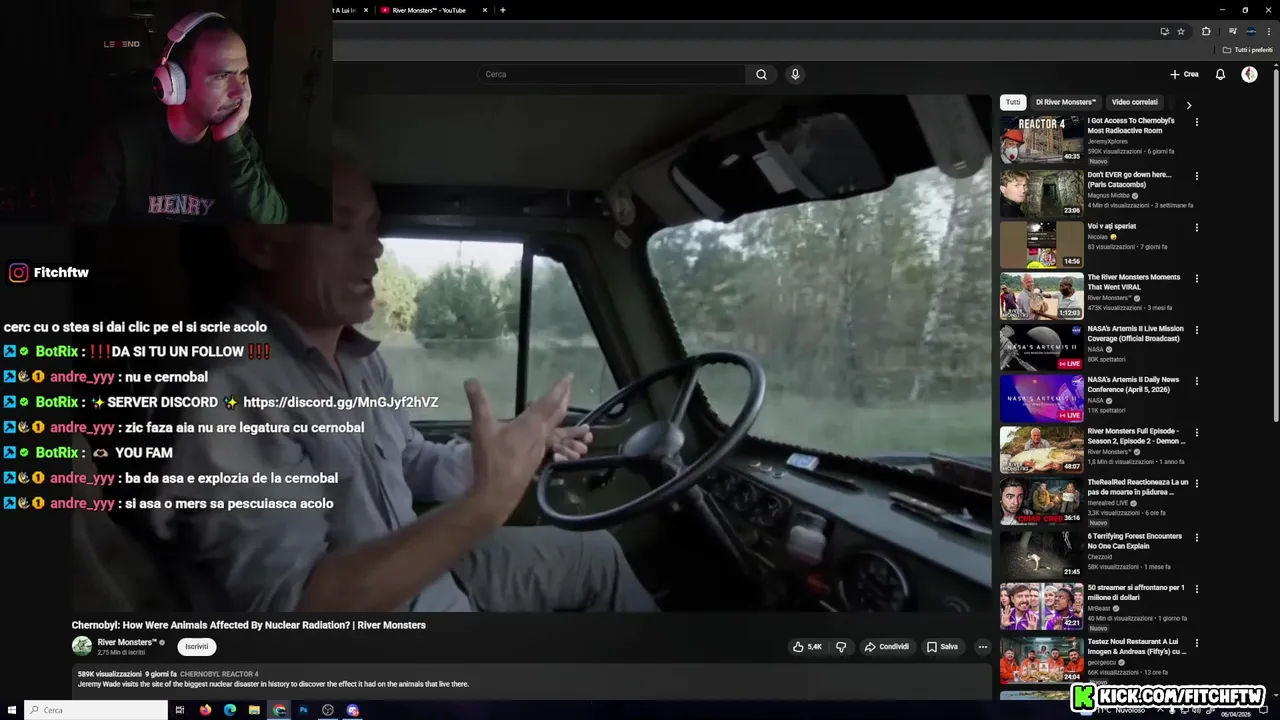The width and height of the screenshot is (1280, 720).
Task: Open 'TheRealRed Reactioneaza' video title
Action: pyautogui.click(x=1138, y=487)
